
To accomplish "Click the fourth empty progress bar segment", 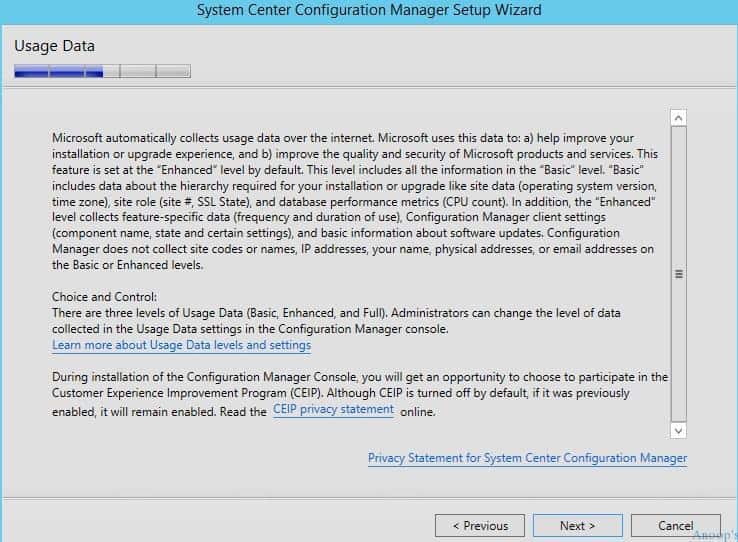I will (x=138, y=71).
